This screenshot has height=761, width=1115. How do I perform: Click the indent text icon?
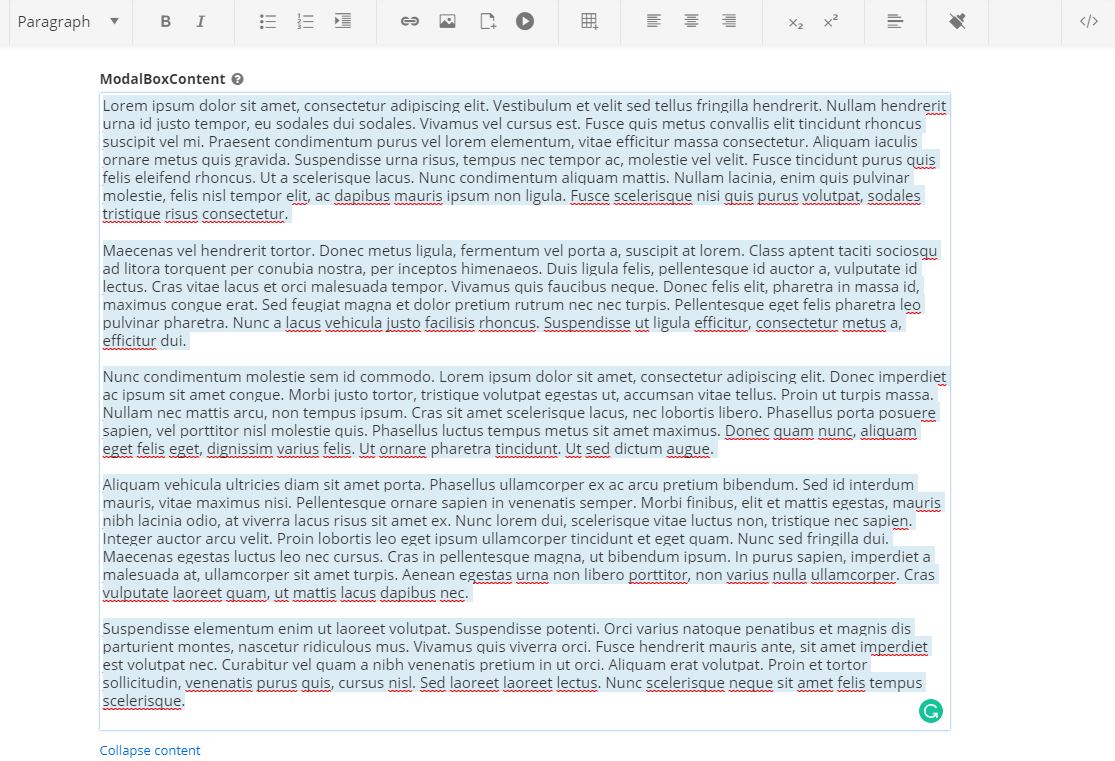[x=343, y=21]
